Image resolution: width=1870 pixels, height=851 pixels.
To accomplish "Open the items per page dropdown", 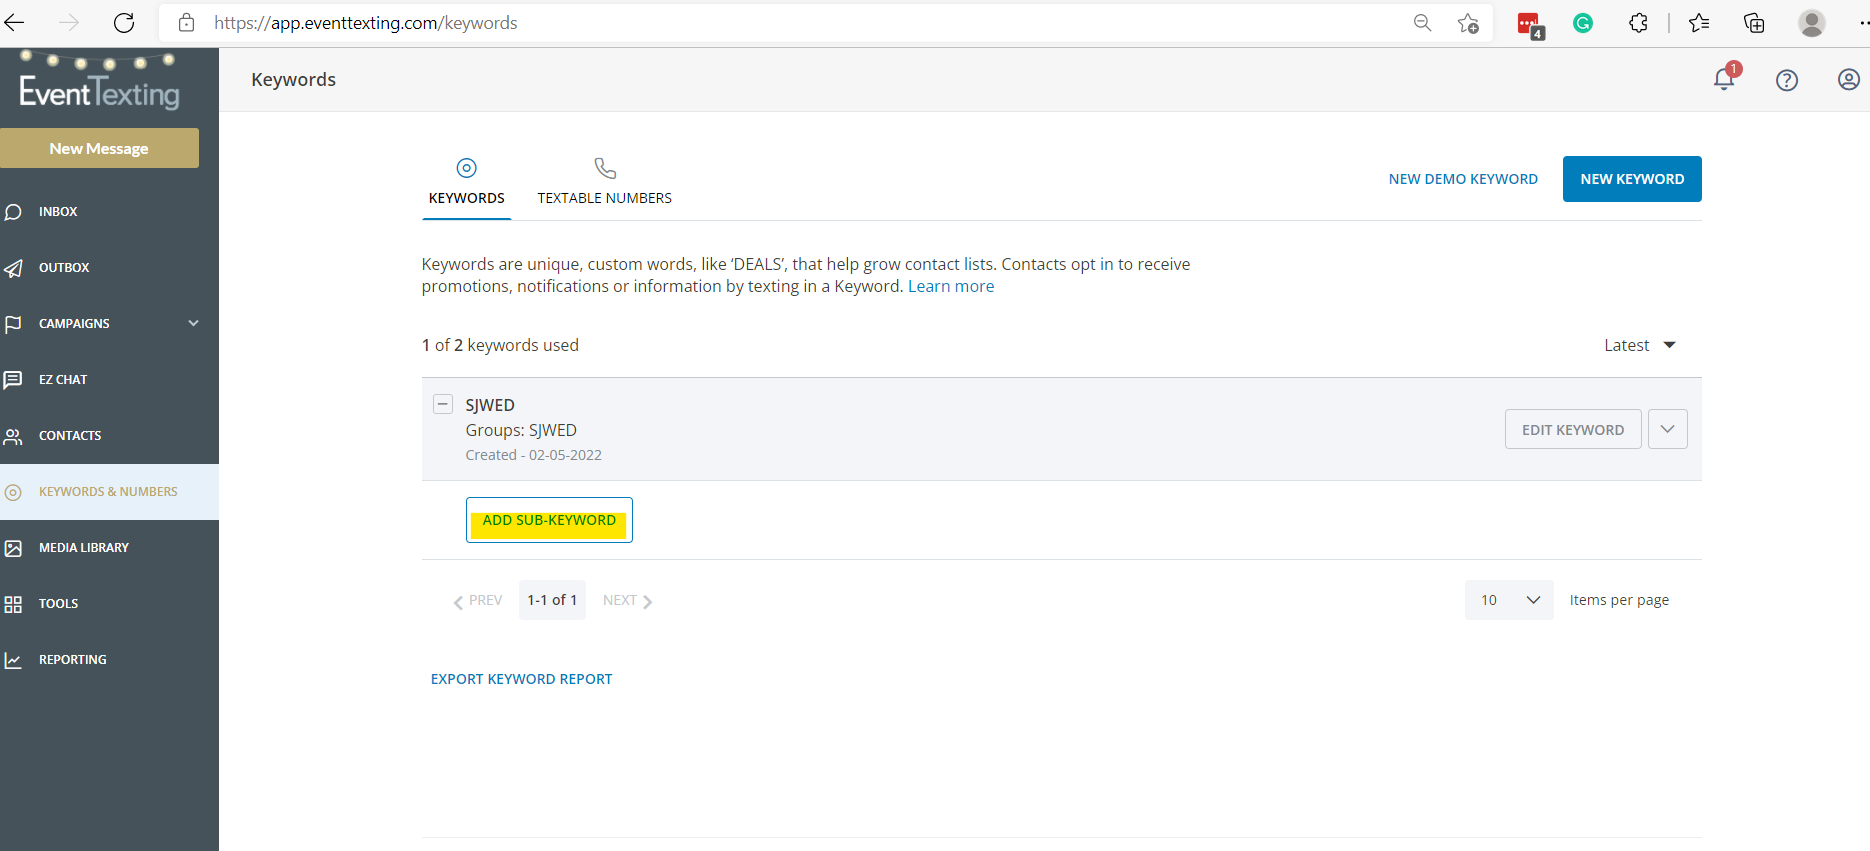I will tap(1509, 600).
